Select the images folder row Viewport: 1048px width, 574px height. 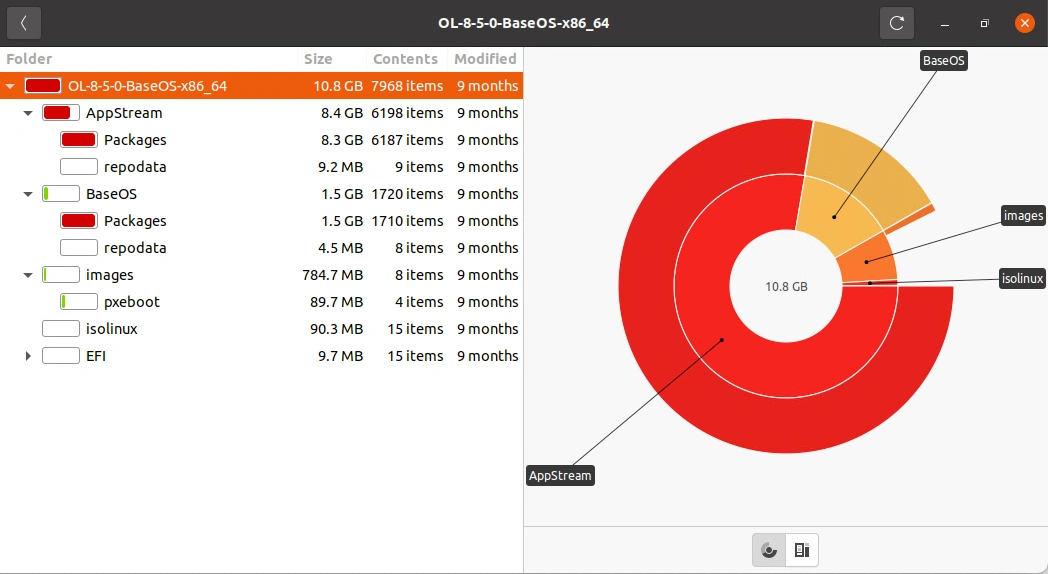[261, 275]
